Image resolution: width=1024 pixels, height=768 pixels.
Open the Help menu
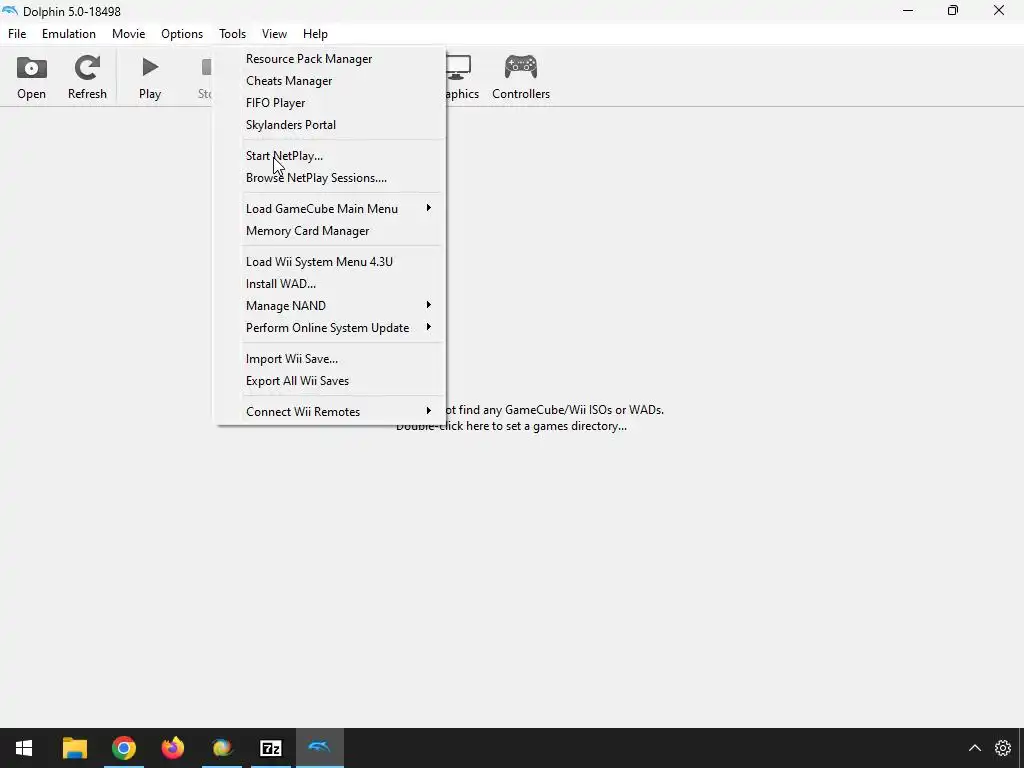(315, 34)
